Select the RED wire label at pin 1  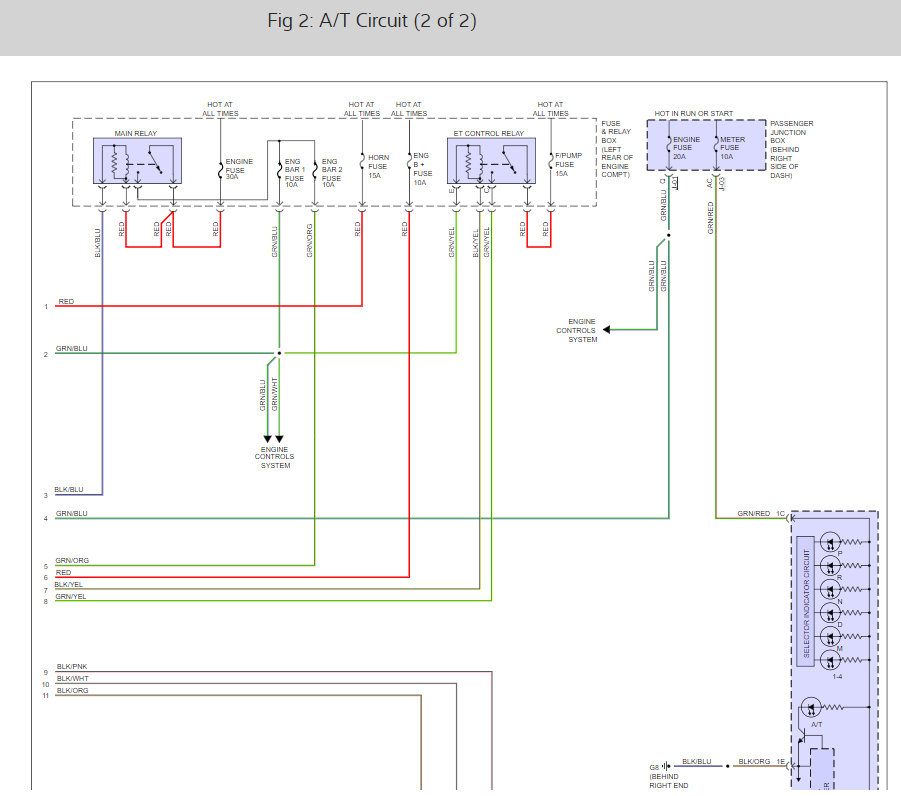tap(66, 301)
